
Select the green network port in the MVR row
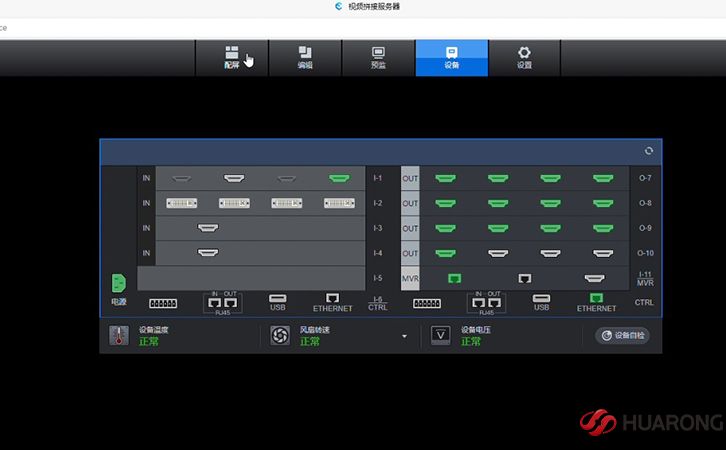(454, 278)
